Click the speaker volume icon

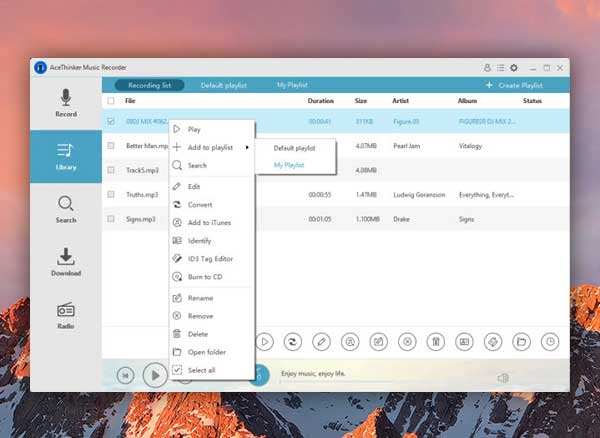click(x=503, y=378)
